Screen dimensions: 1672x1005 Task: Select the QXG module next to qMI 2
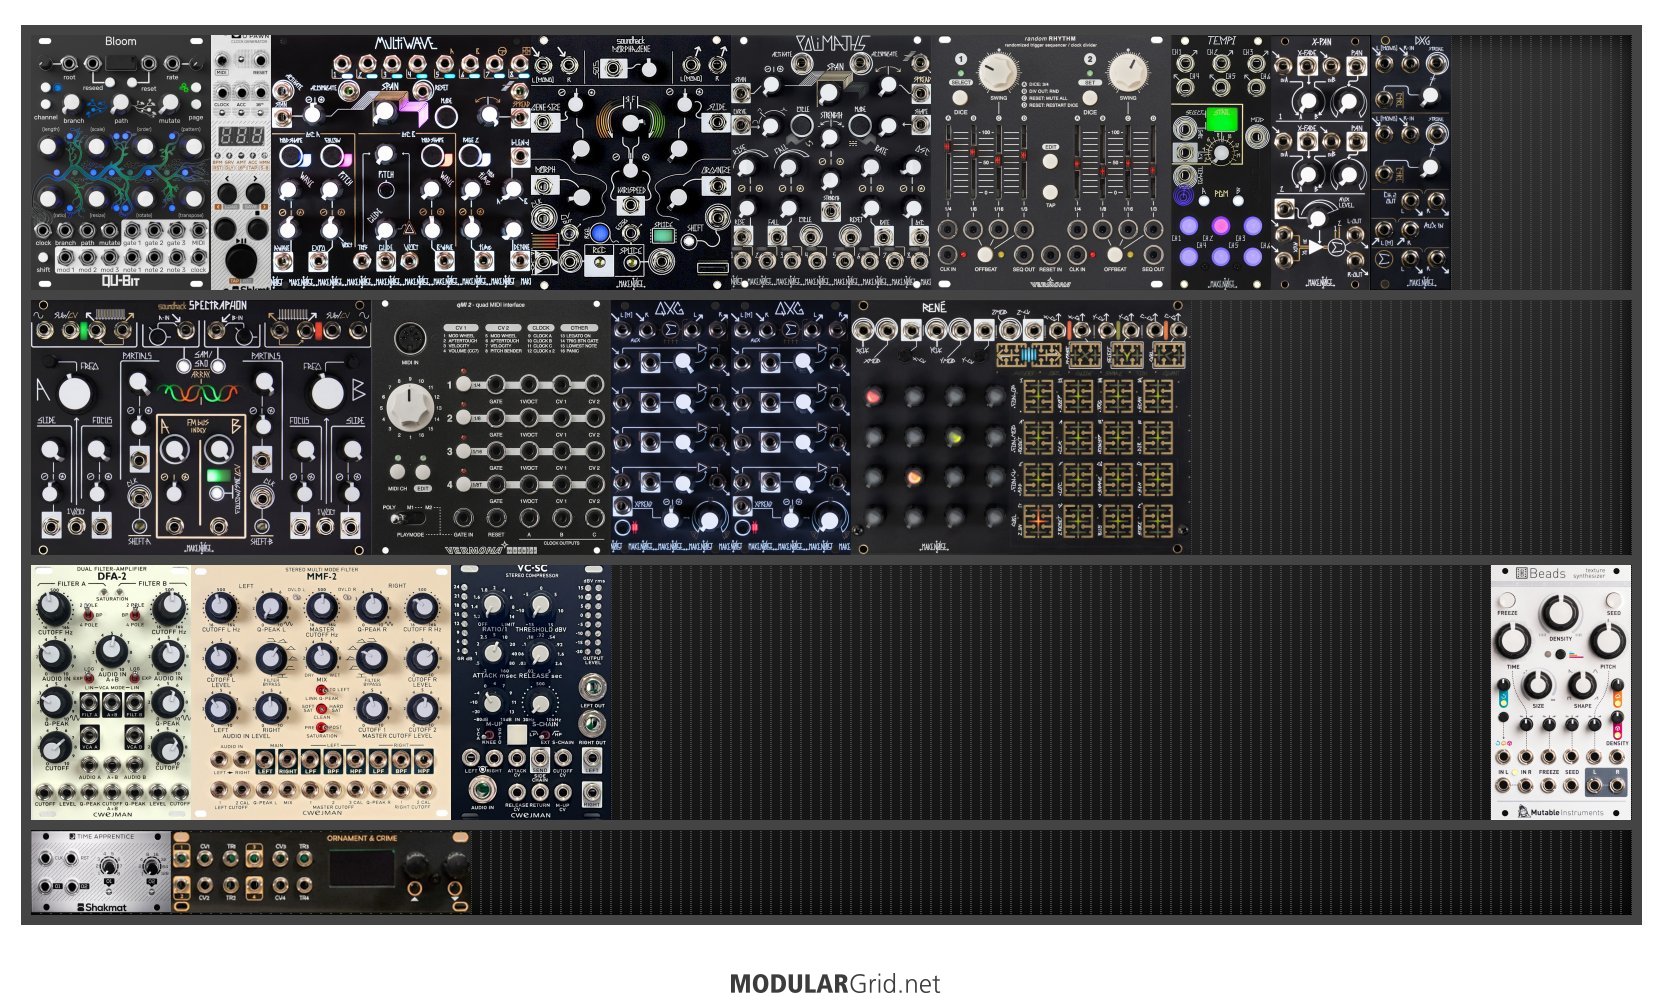coord(671,428)
